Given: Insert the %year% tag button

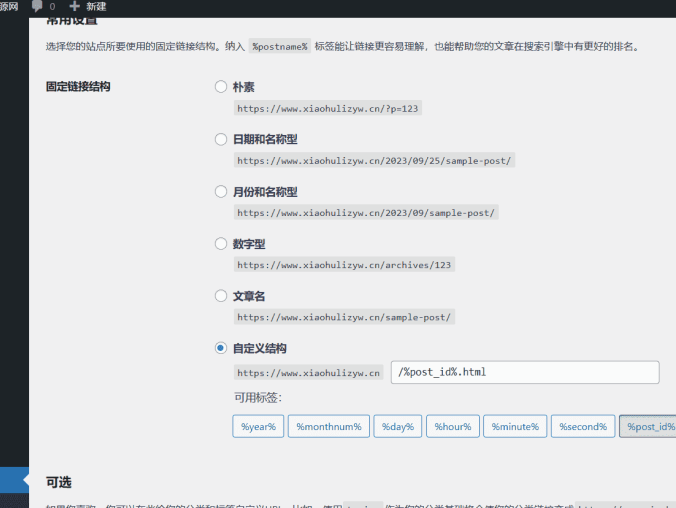Looking at the screenshot, I should point(258,426).
